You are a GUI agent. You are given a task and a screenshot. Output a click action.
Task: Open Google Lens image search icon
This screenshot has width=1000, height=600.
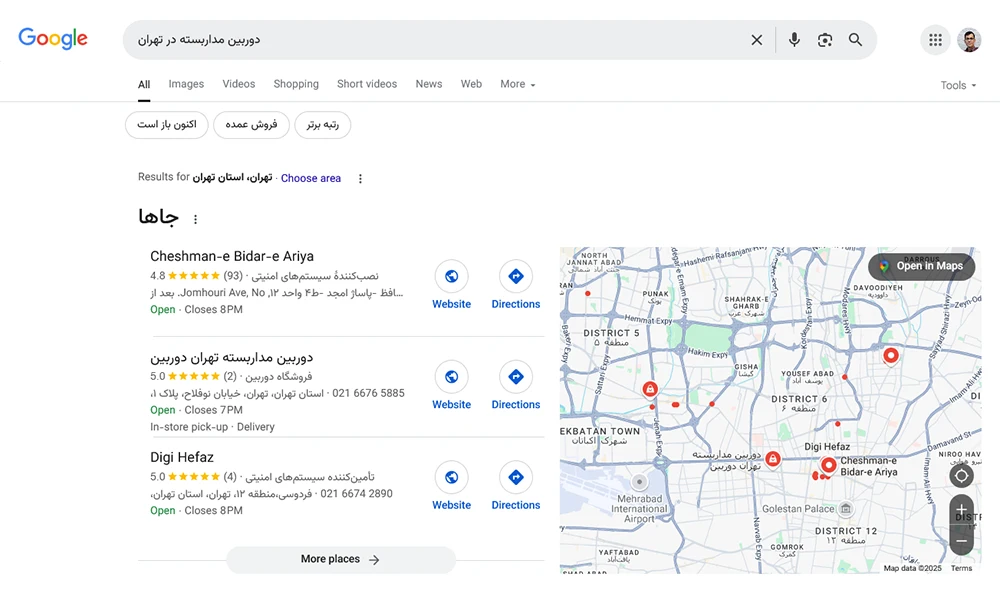point(825,40)
